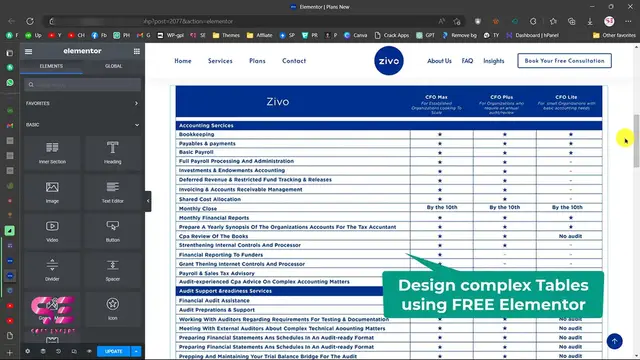Switch to responsive mode icon
The image size is (640, 360).
click(x=74, y=351)
